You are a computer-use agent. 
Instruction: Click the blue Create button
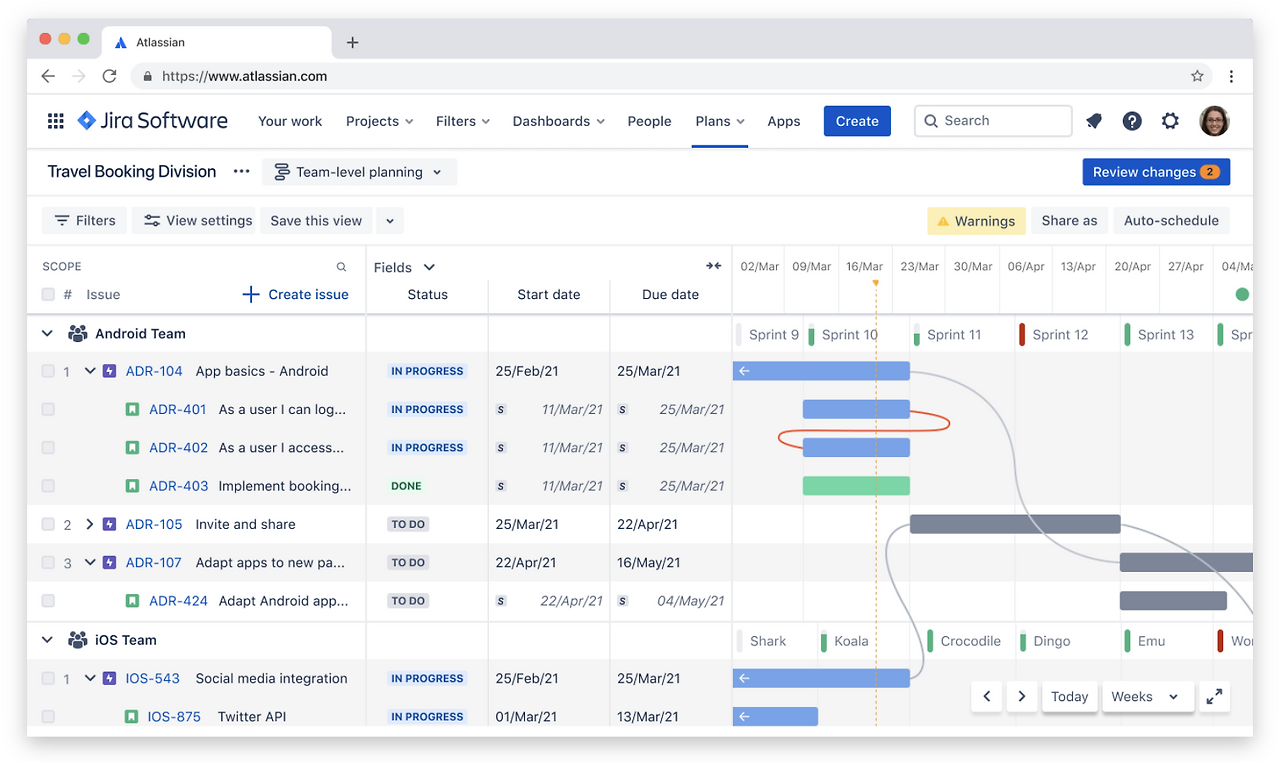click(x=857, y=121)
